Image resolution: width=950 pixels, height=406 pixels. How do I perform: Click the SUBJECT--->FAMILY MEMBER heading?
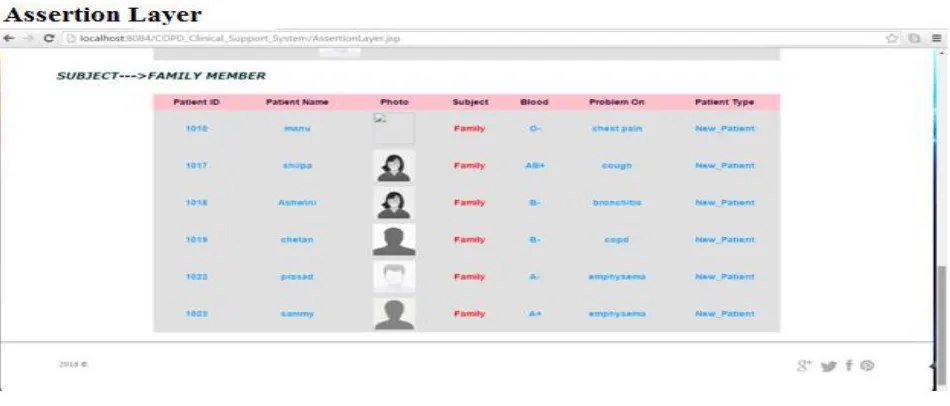[161, 76]
